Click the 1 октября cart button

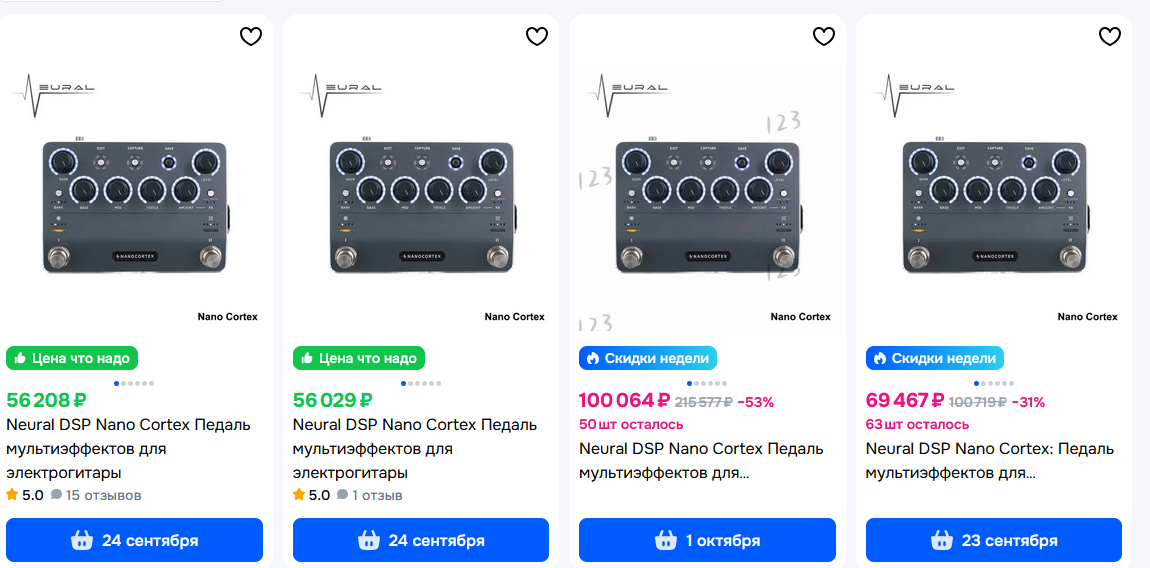click(707, 540)
